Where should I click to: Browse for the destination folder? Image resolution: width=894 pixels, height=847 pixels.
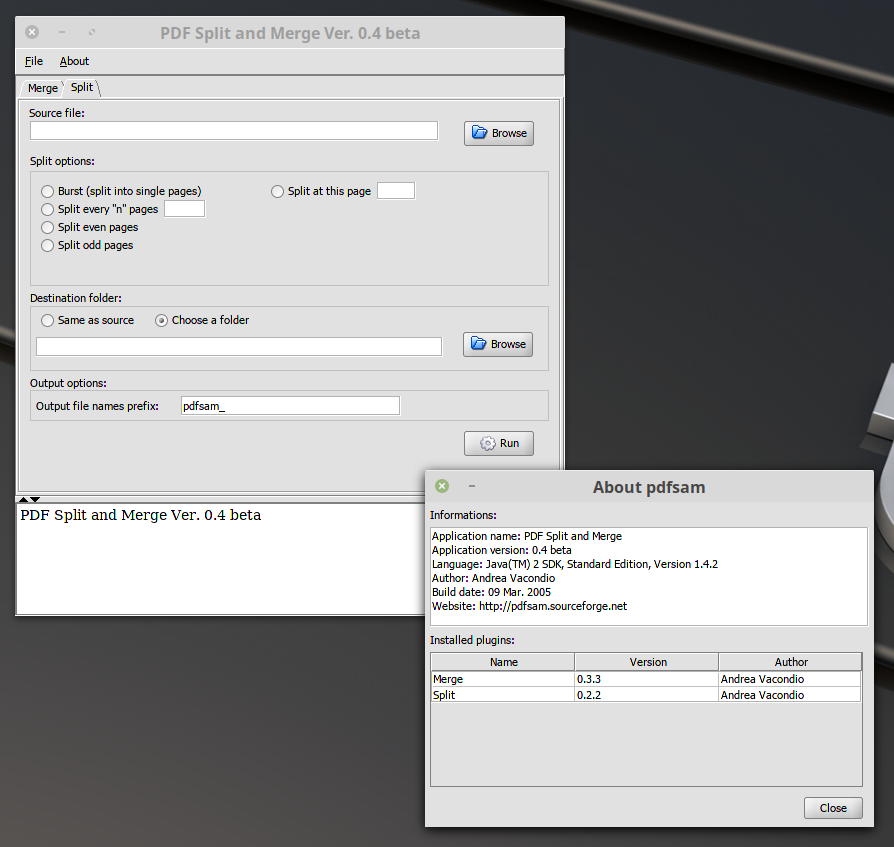click(498, 344)
